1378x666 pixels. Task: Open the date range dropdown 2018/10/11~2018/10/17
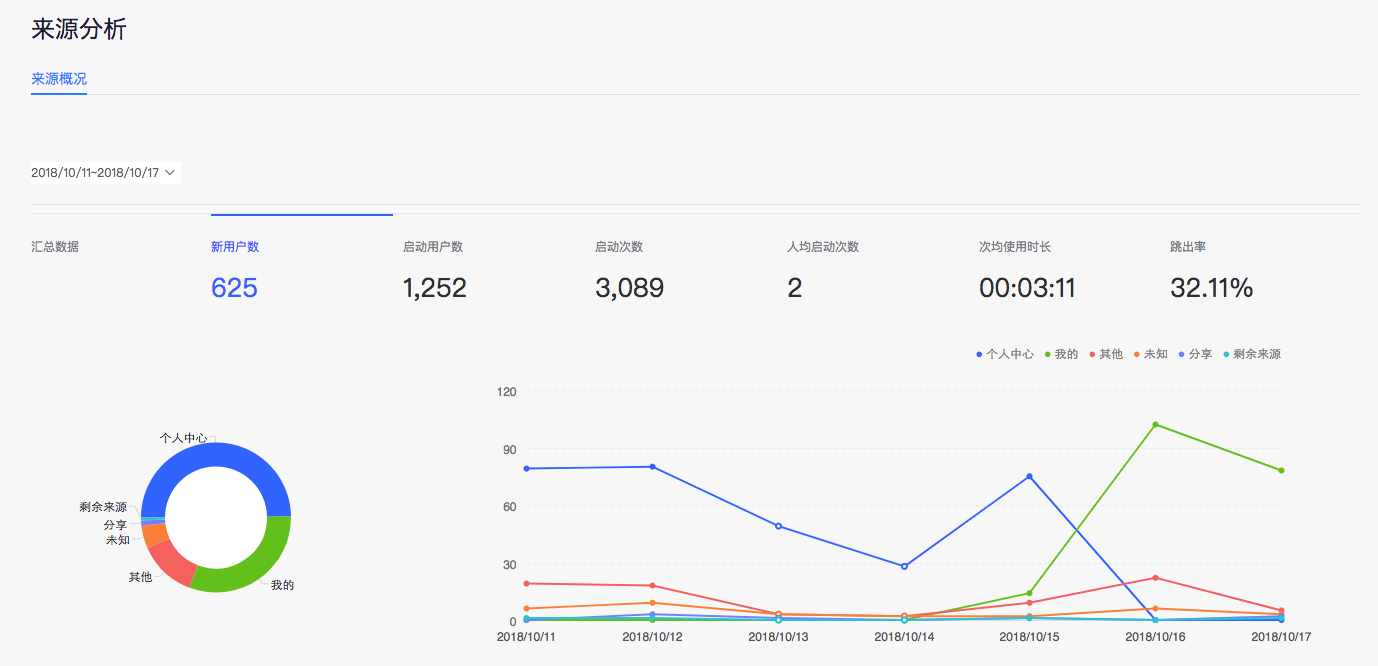pos(105,173)
